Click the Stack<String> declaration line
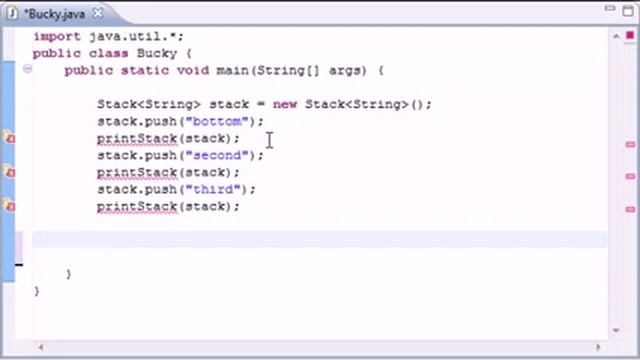The image size is (640, 360). pos(264,104)
